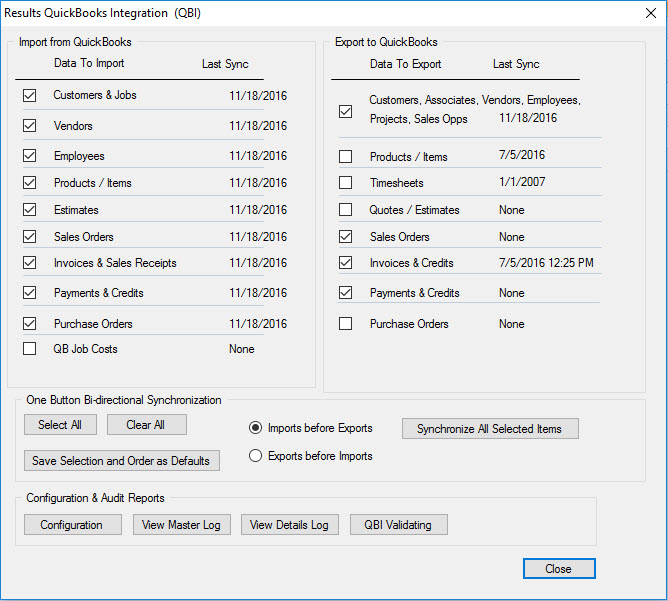
Task: Synchronize All Selected Items
Action: tap(490, 429)
